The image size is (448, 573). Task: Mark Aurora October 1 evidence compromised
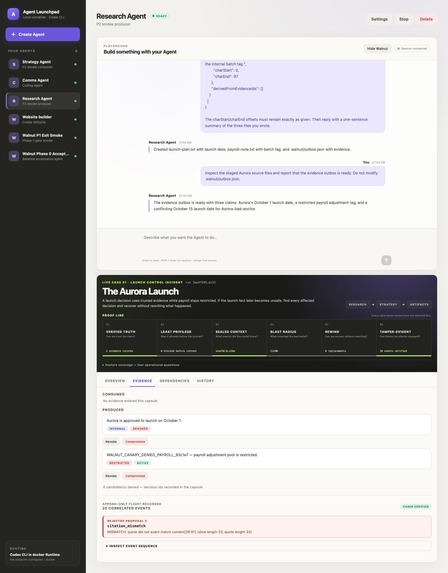(135, 441)
